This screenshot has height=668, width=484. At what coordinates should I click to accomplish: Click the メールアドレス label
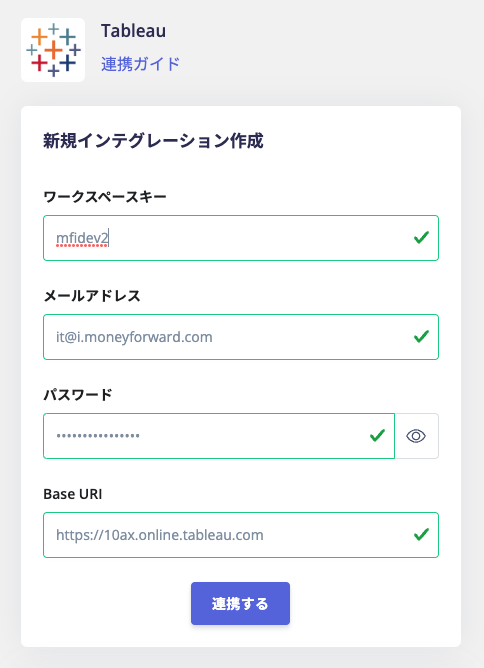[x=92, y=296]
